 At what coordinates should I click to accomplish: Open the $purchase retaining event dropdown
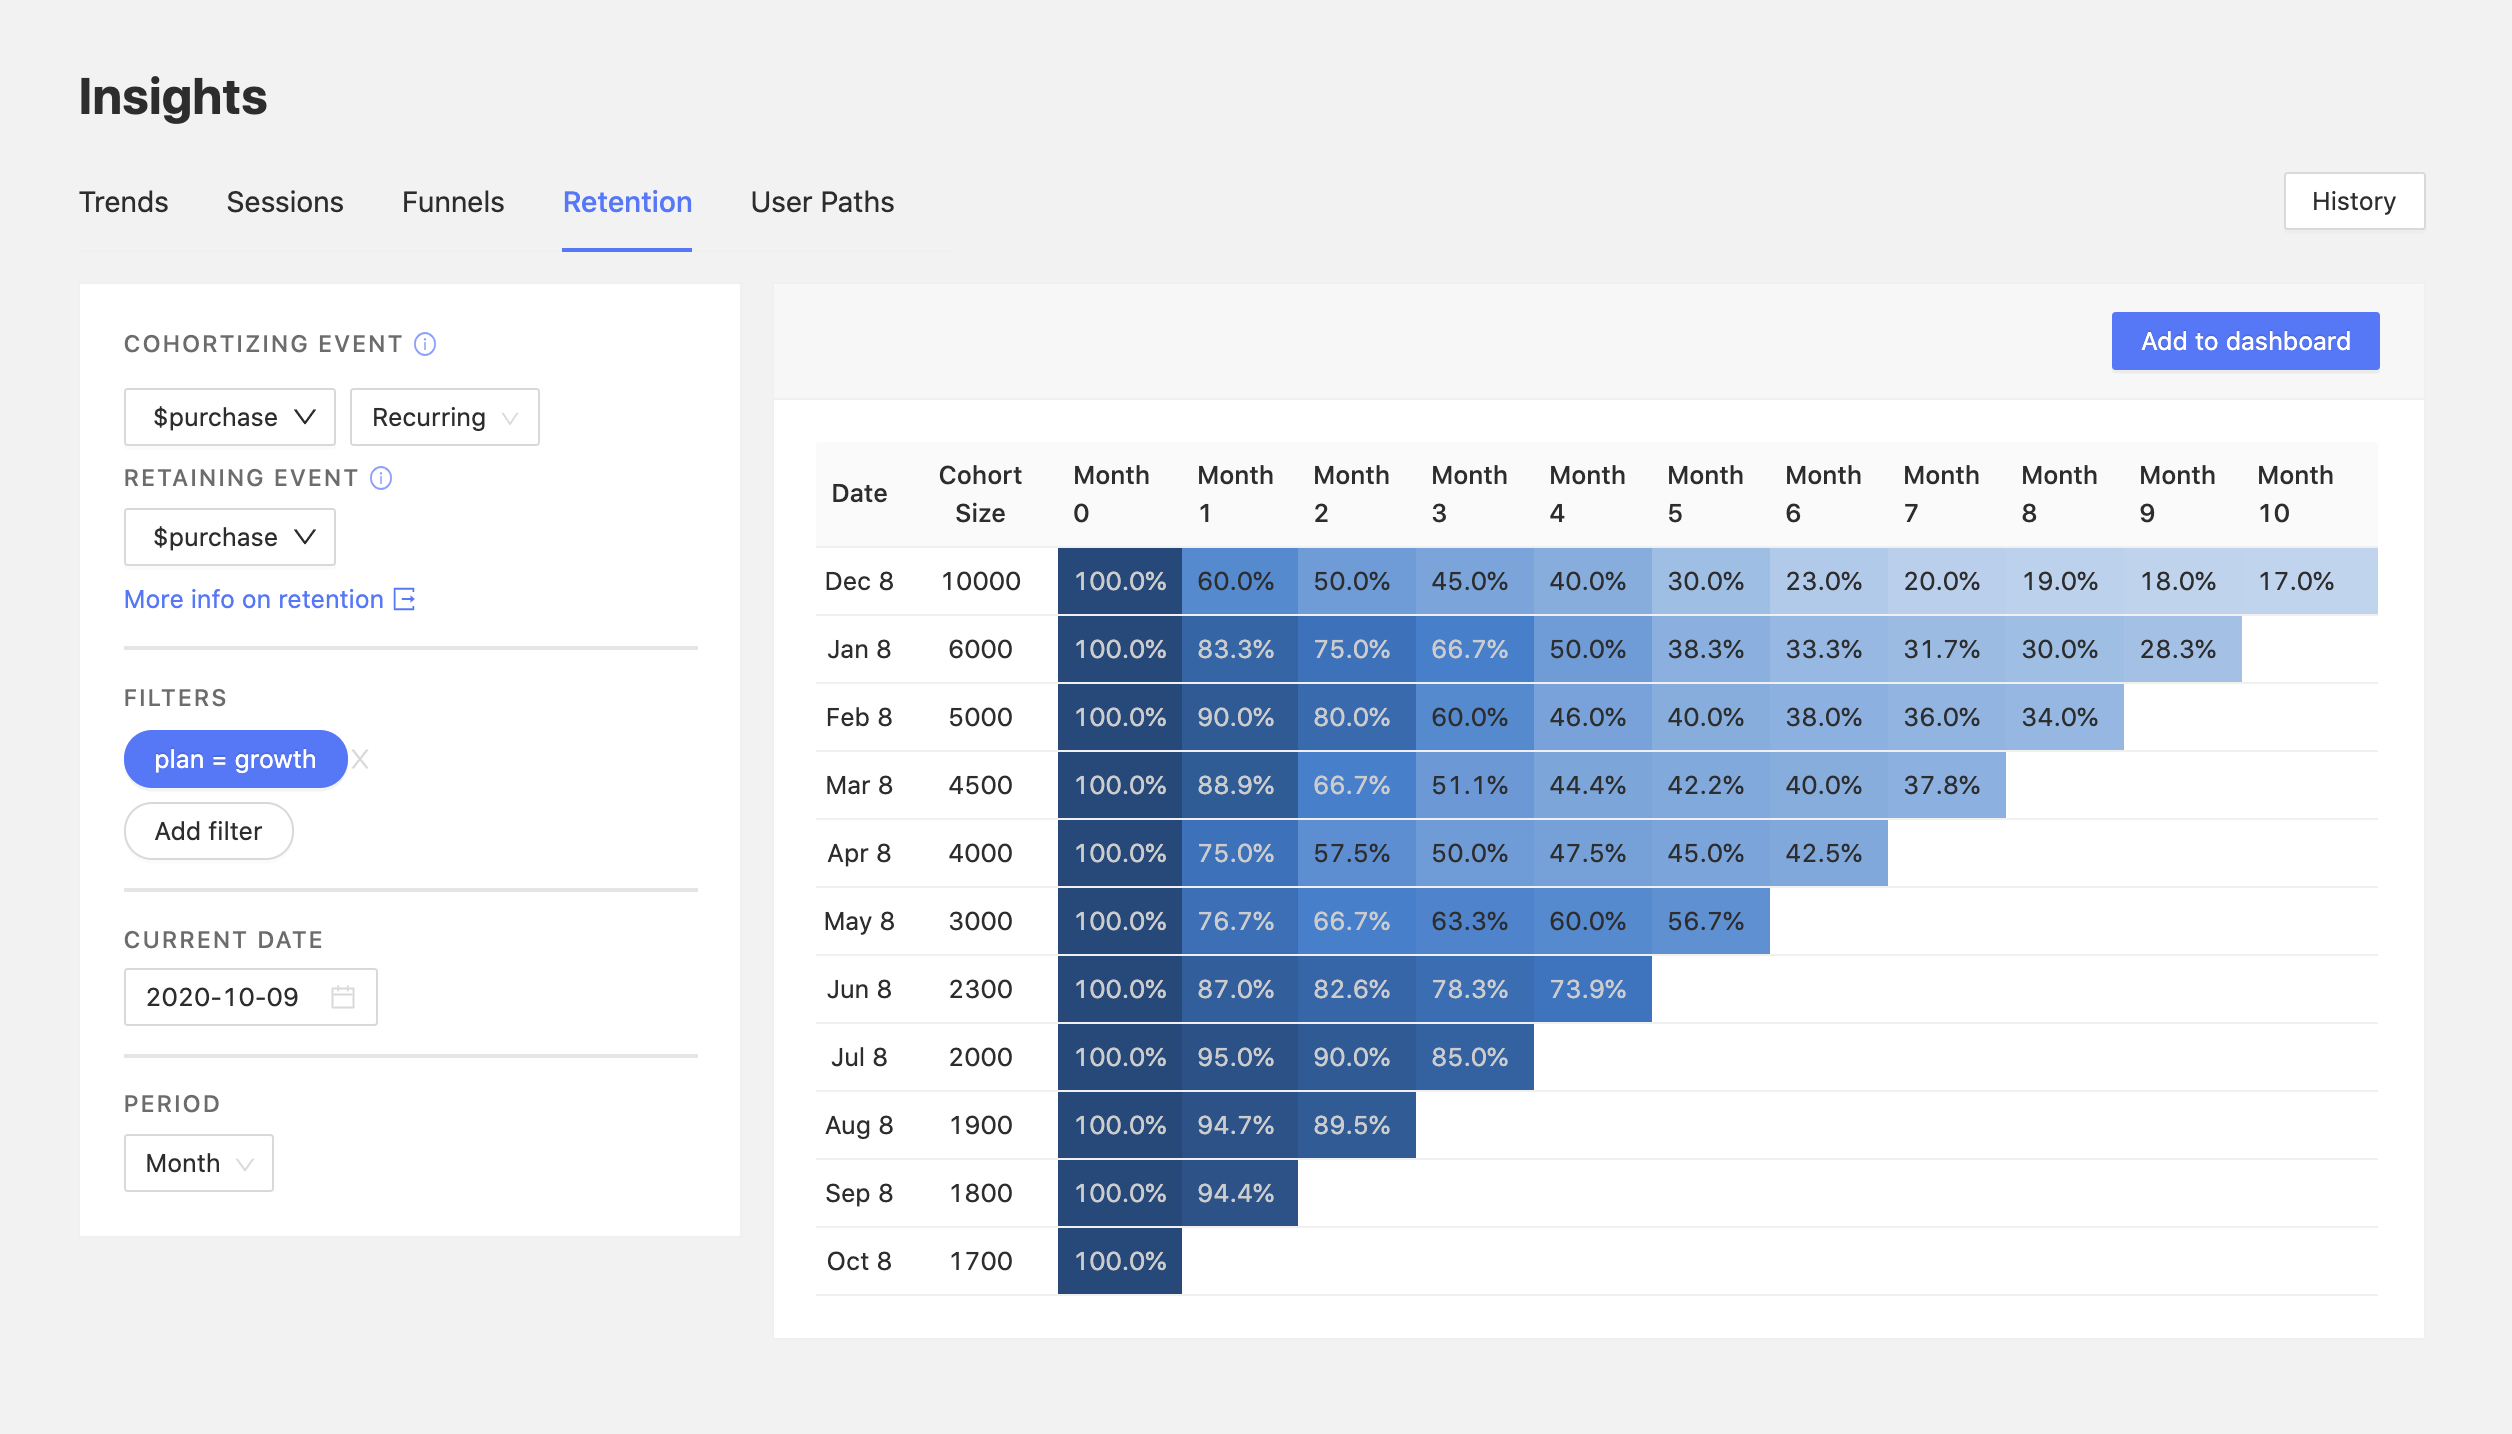[x=229, y=535]
